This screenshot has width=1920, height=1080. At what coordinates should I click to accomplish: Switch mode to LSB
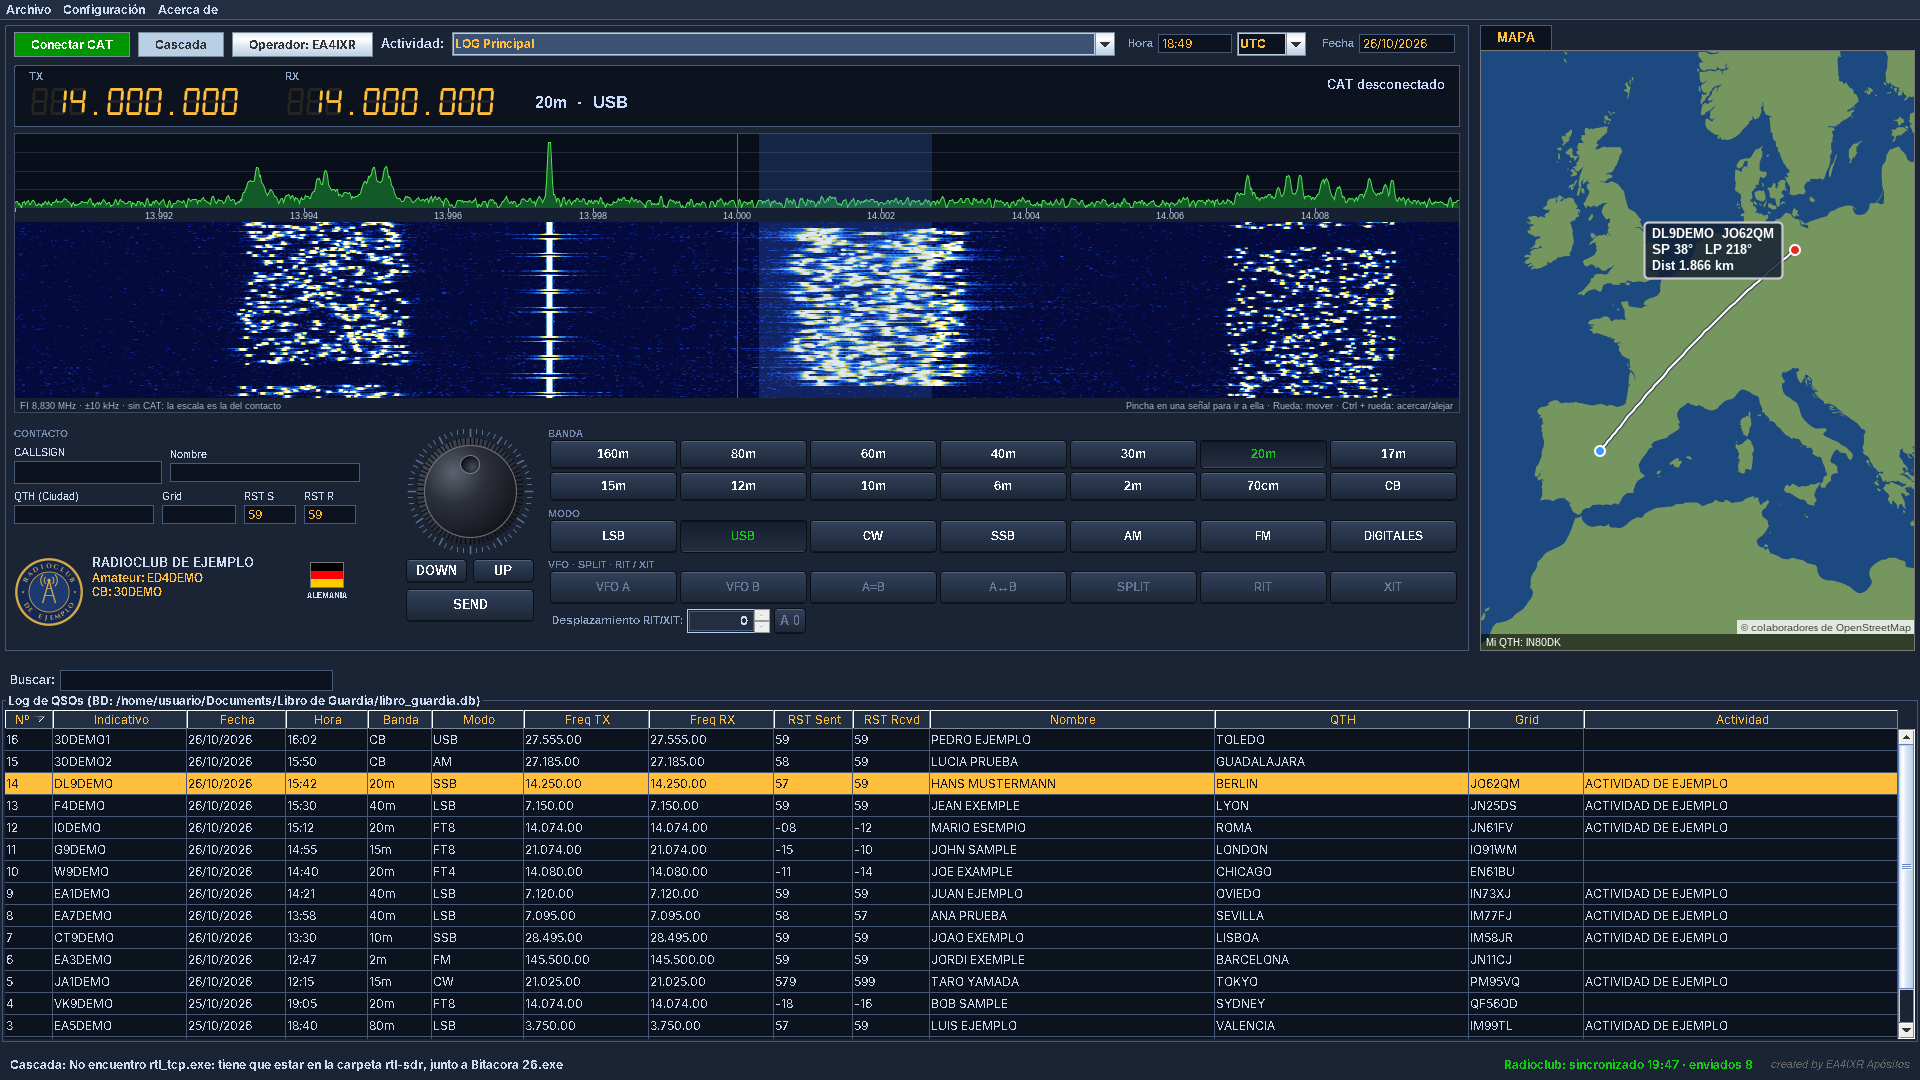tap(613, 536)
